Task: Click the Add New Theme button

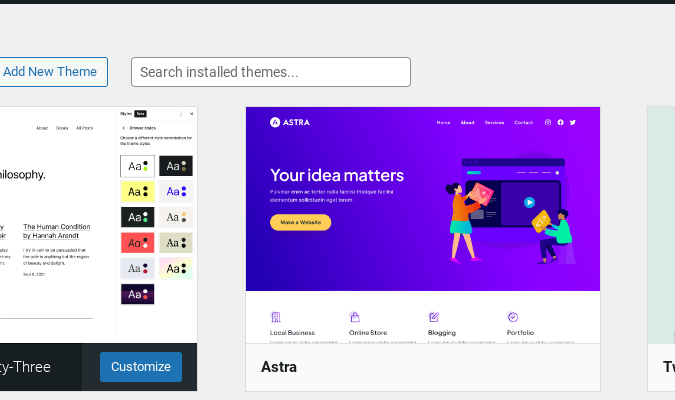Action: 52,72
